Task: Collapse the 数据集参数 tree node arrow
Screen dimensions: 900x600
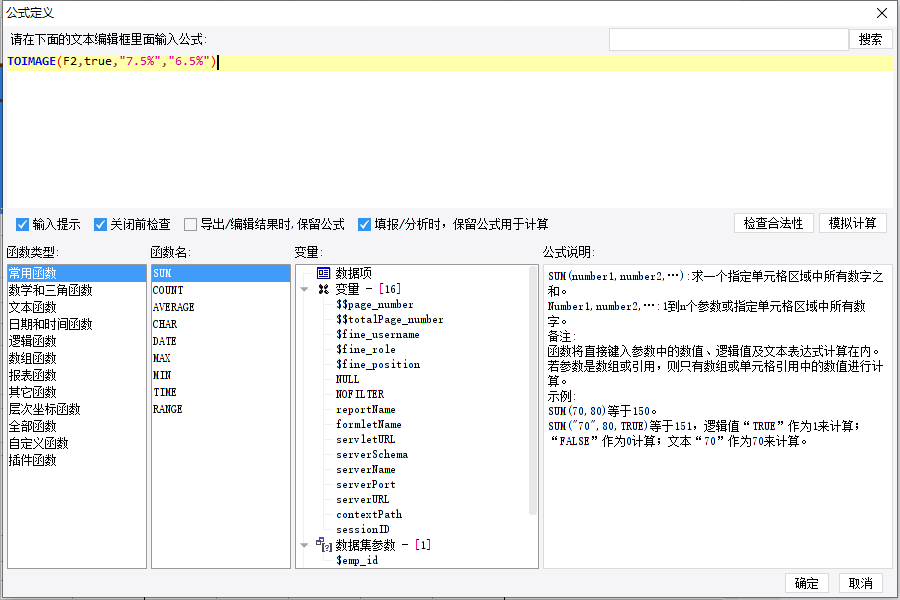Action: [305, 545]
